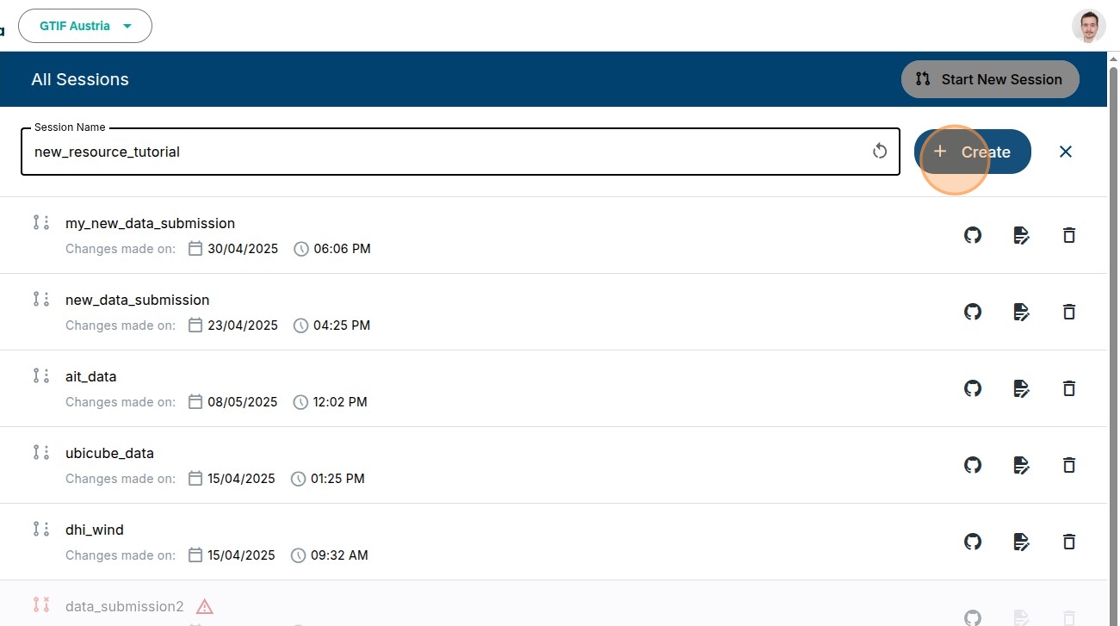
Task: Open GitHub link for dhi_wind session
Action: [972, 541]
